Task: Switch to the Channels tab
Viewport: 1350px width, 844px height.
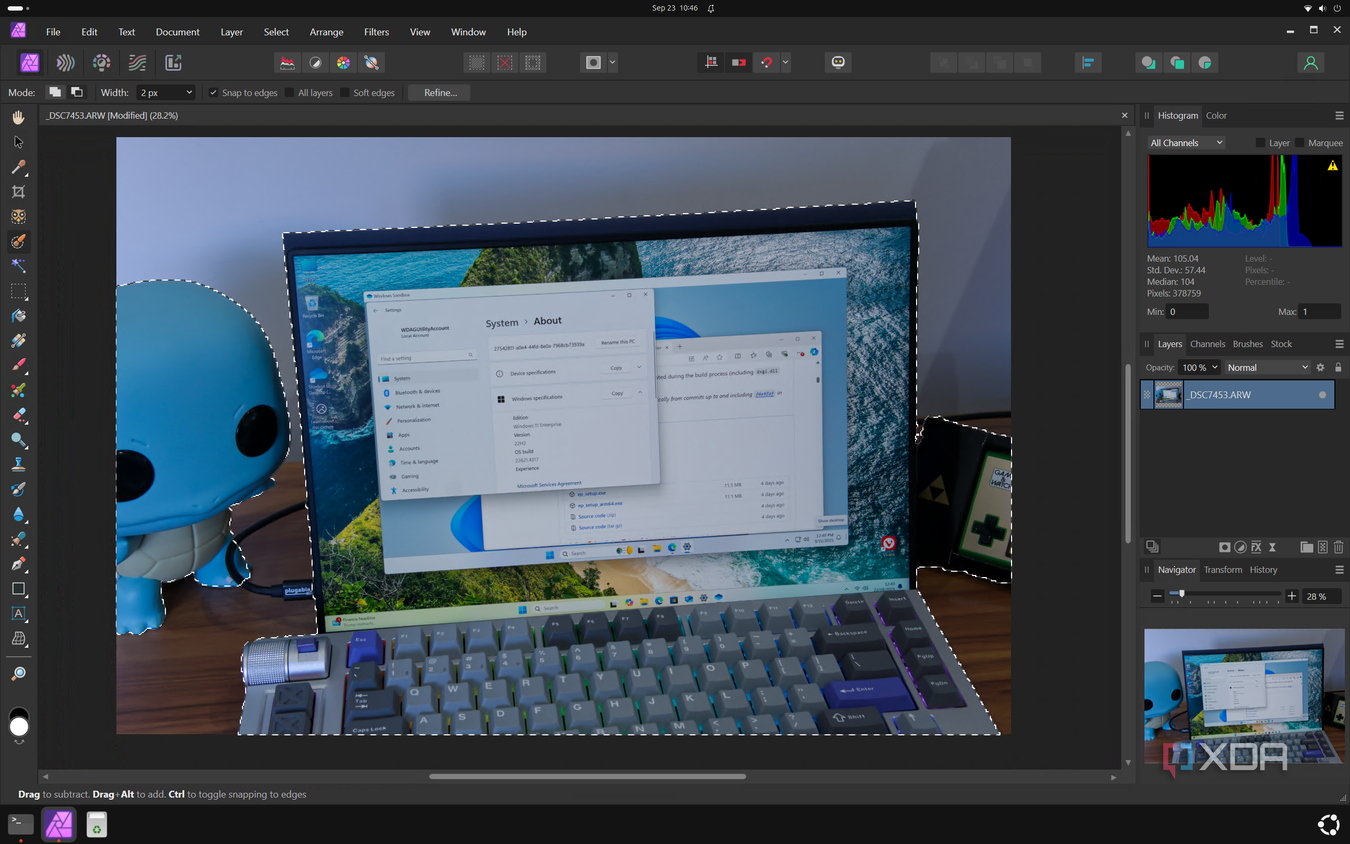Action: click(1207, 344)
